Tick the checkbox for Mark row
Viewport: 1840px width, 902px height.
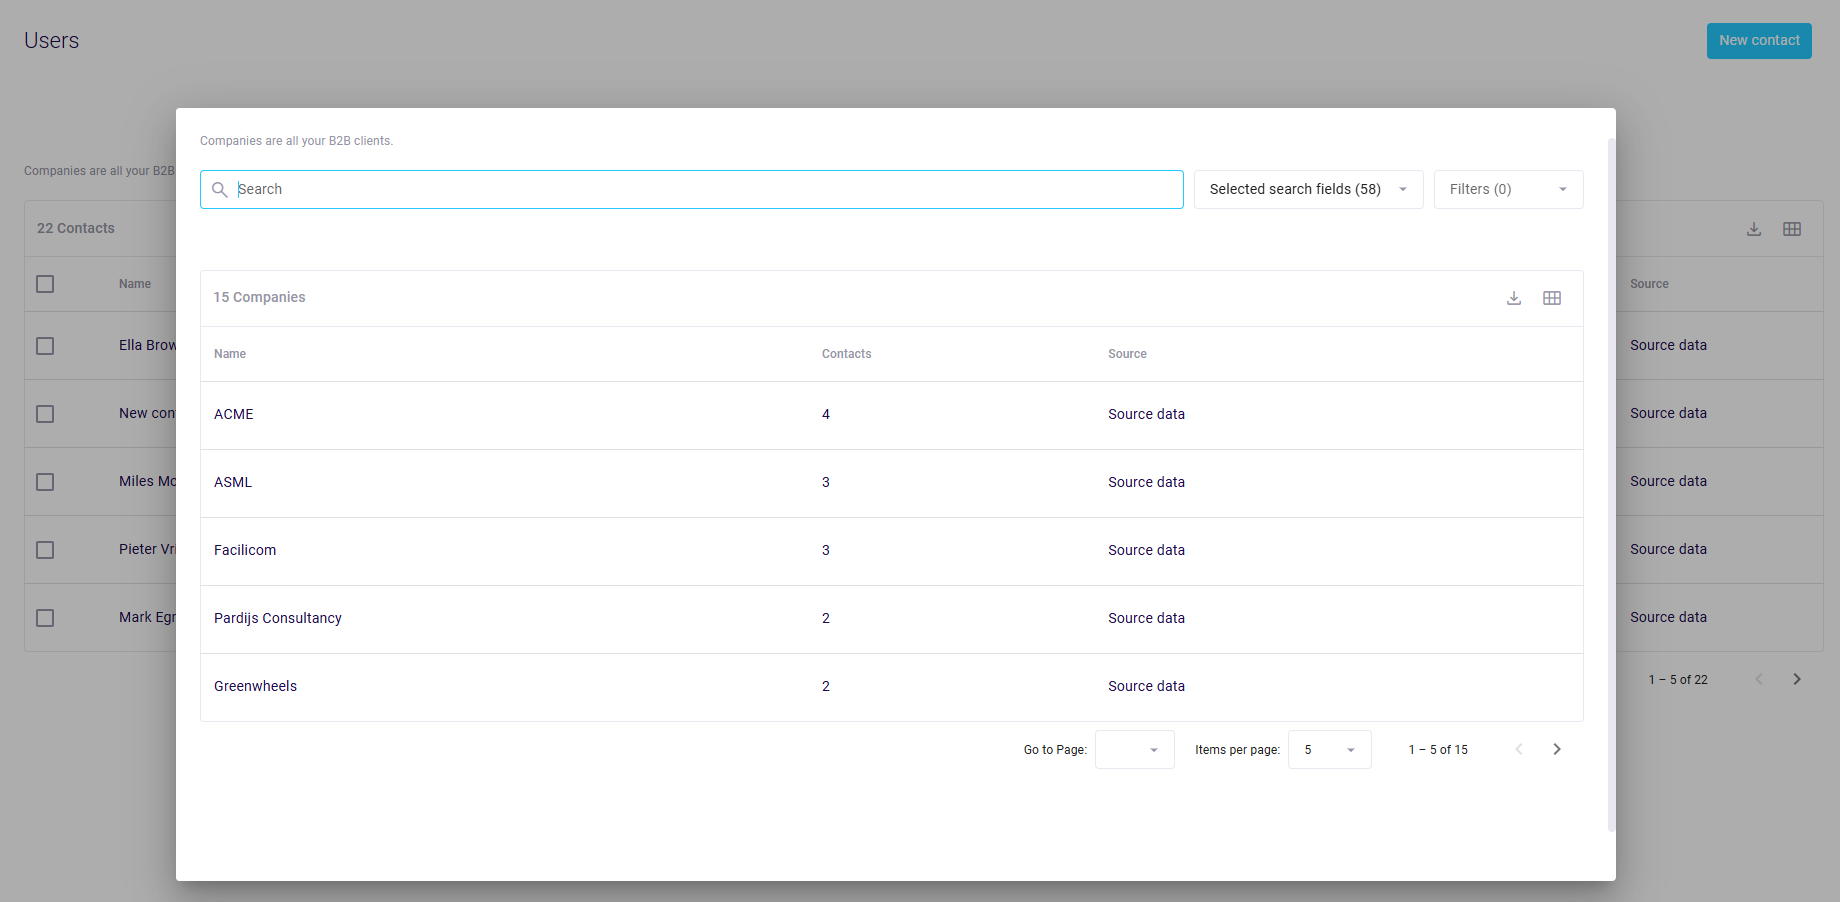45,618
